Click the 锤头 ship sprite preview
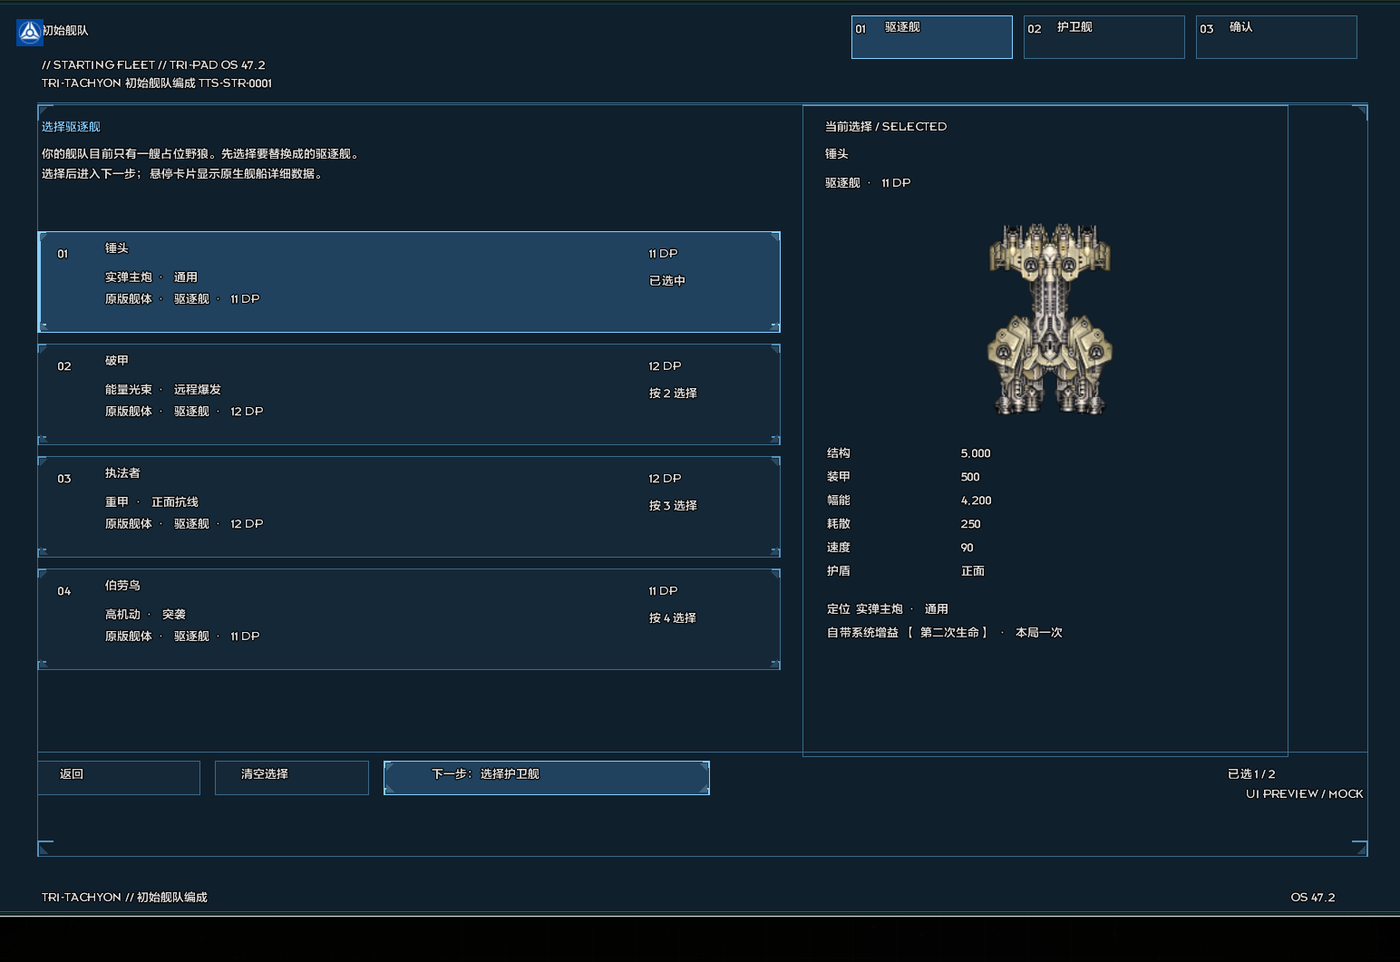Image resolution: width=1400 pixels, height=962 pixels. pos(1049,318)
